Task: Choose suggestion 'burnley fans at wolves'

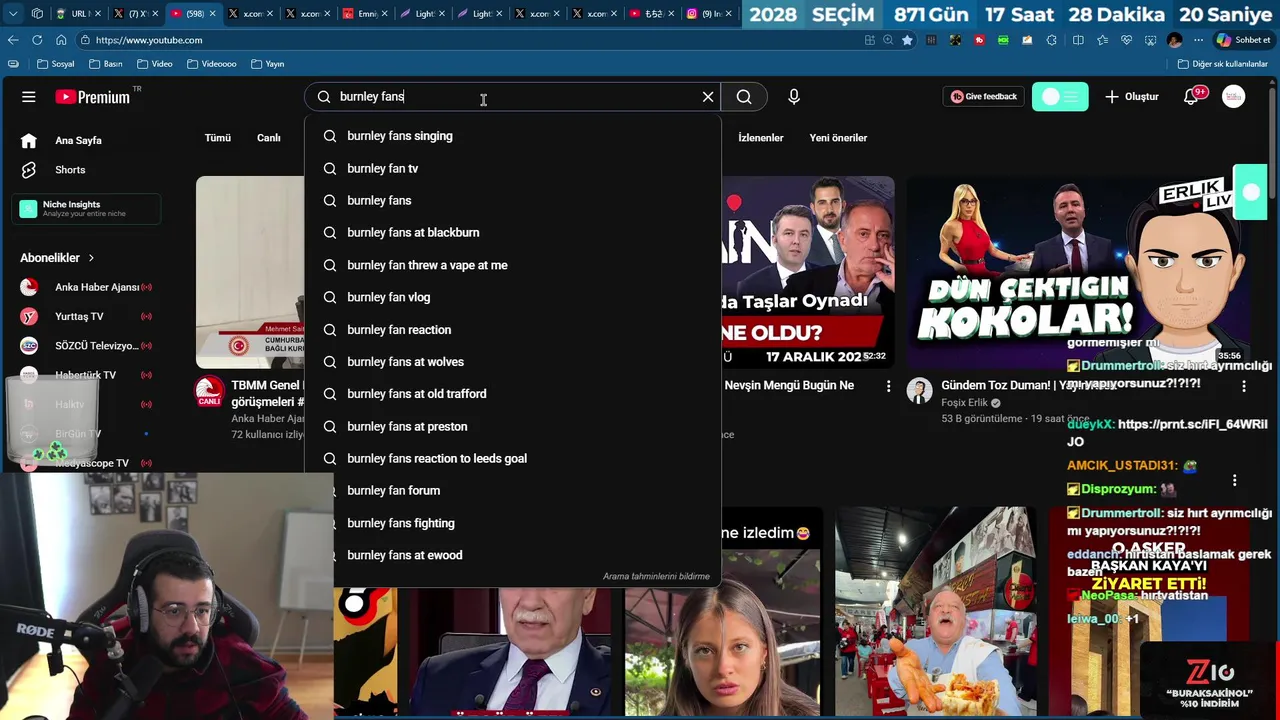Action: (513, 362)
